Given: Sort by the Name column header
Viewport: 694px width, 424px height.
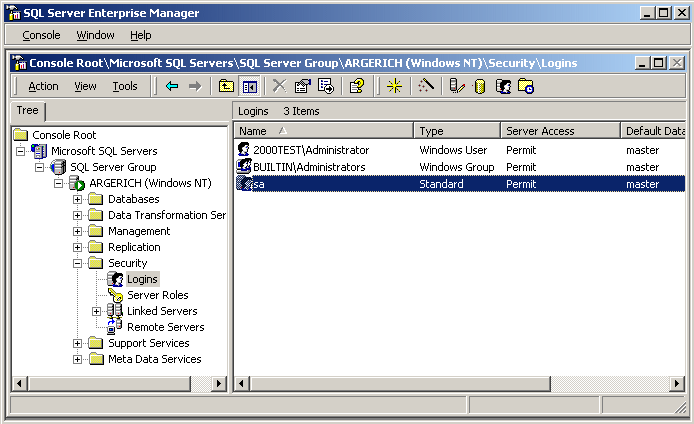Looking at the screenshot, I should 324,131.
